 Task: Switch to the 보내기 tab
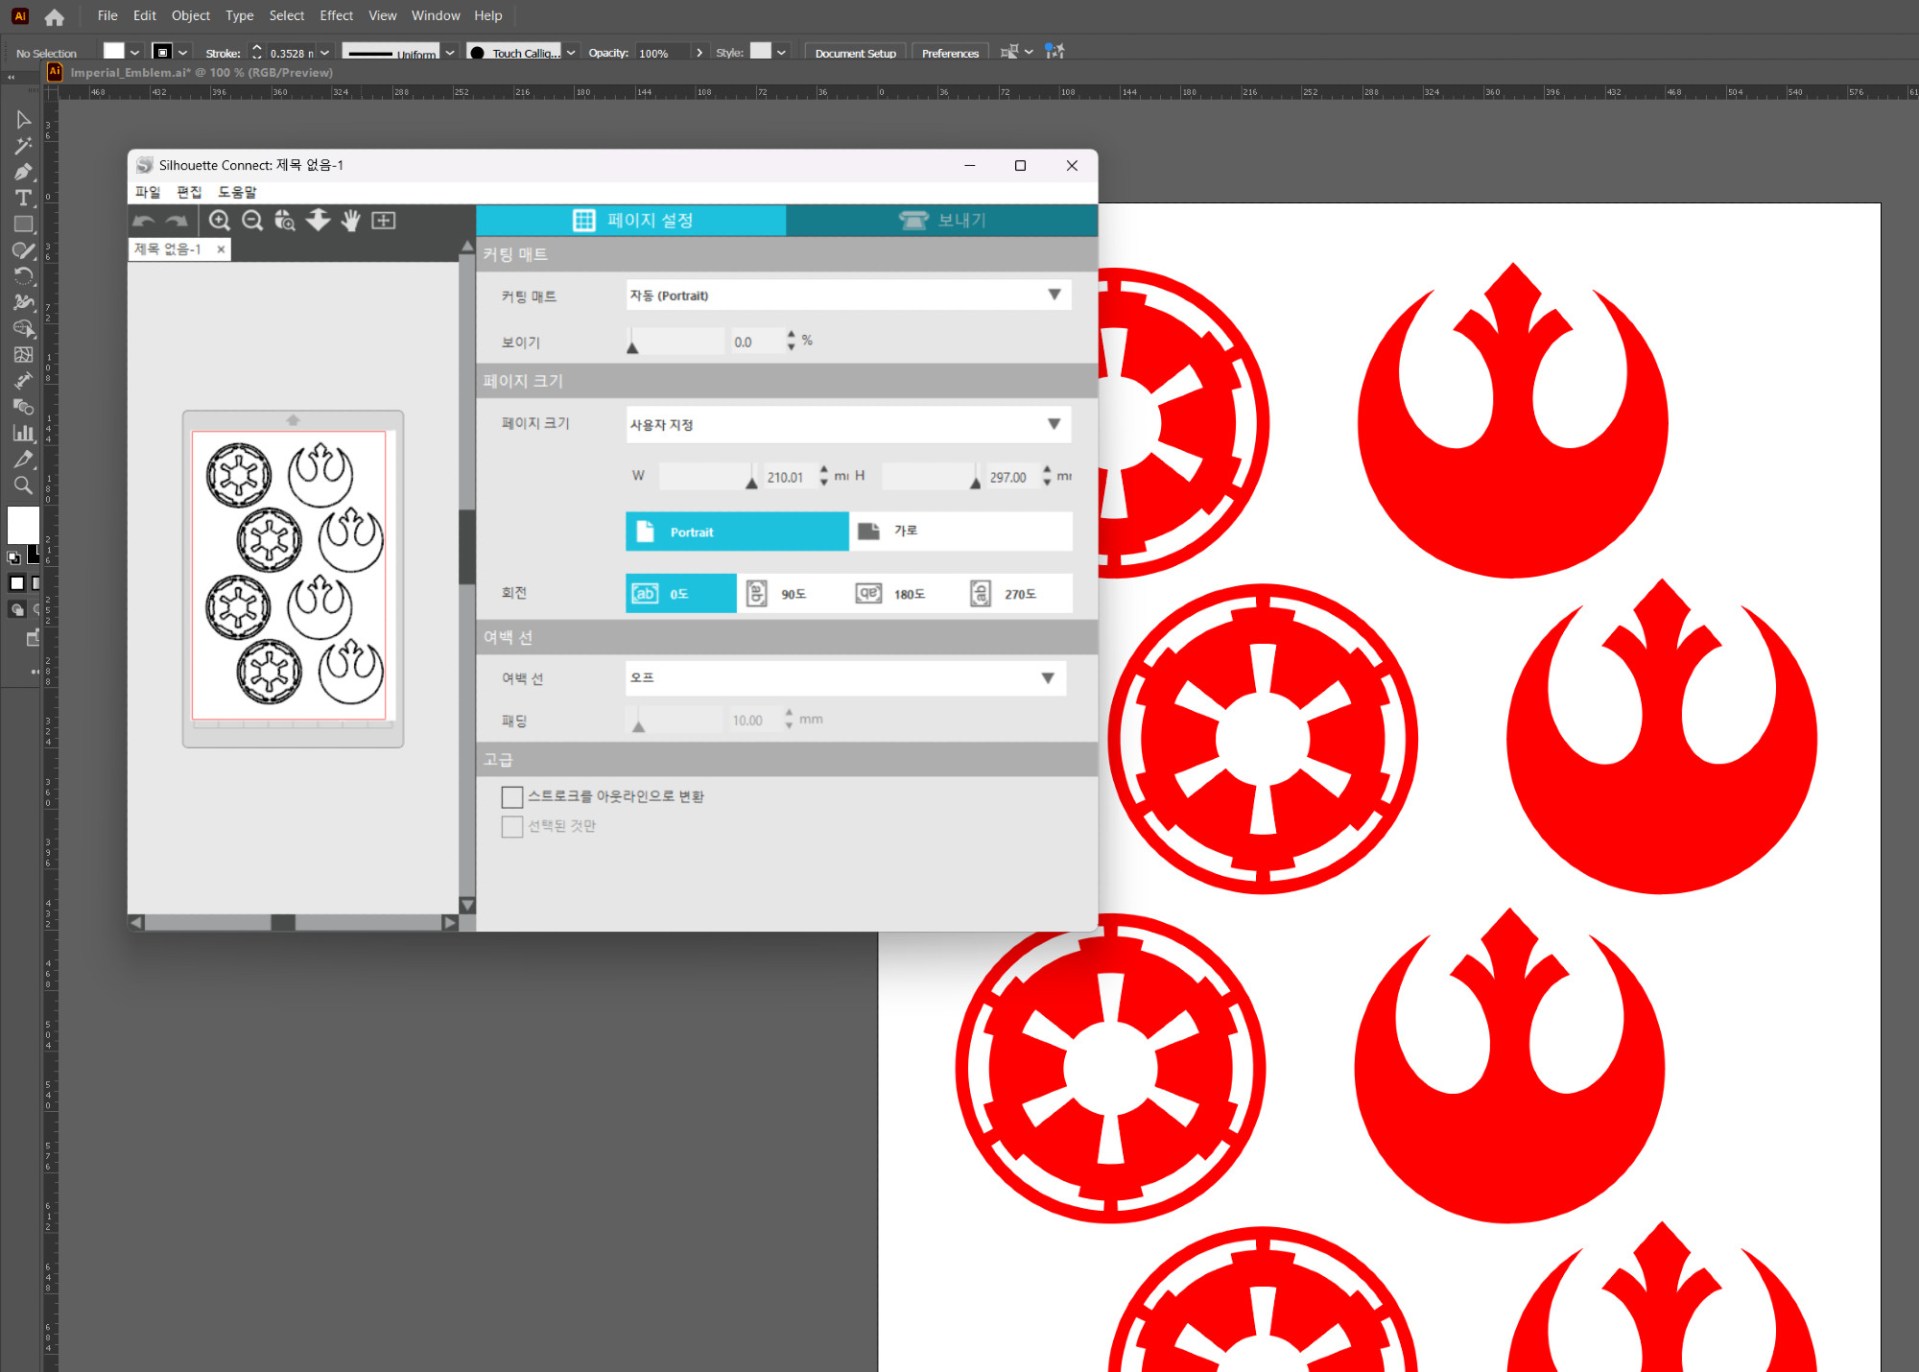pyautogui.click(x=941, y=220)
